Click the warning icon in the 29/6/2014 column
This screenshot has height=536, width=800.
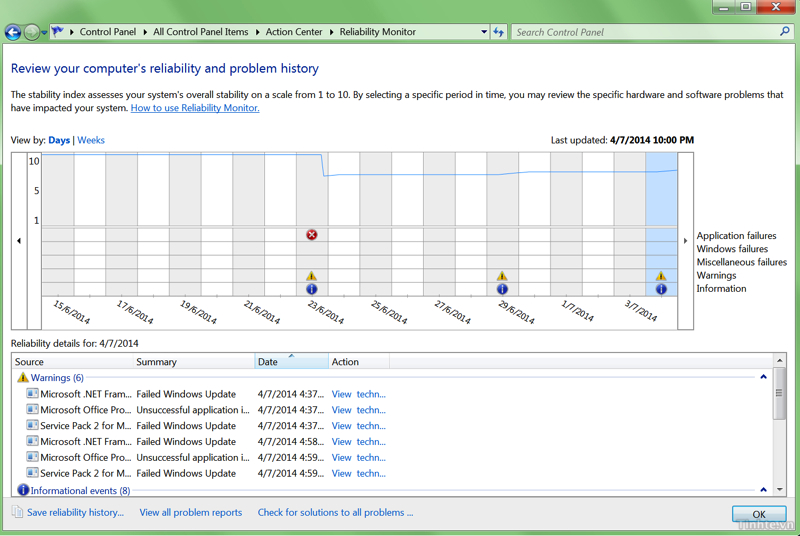(502, 276)
